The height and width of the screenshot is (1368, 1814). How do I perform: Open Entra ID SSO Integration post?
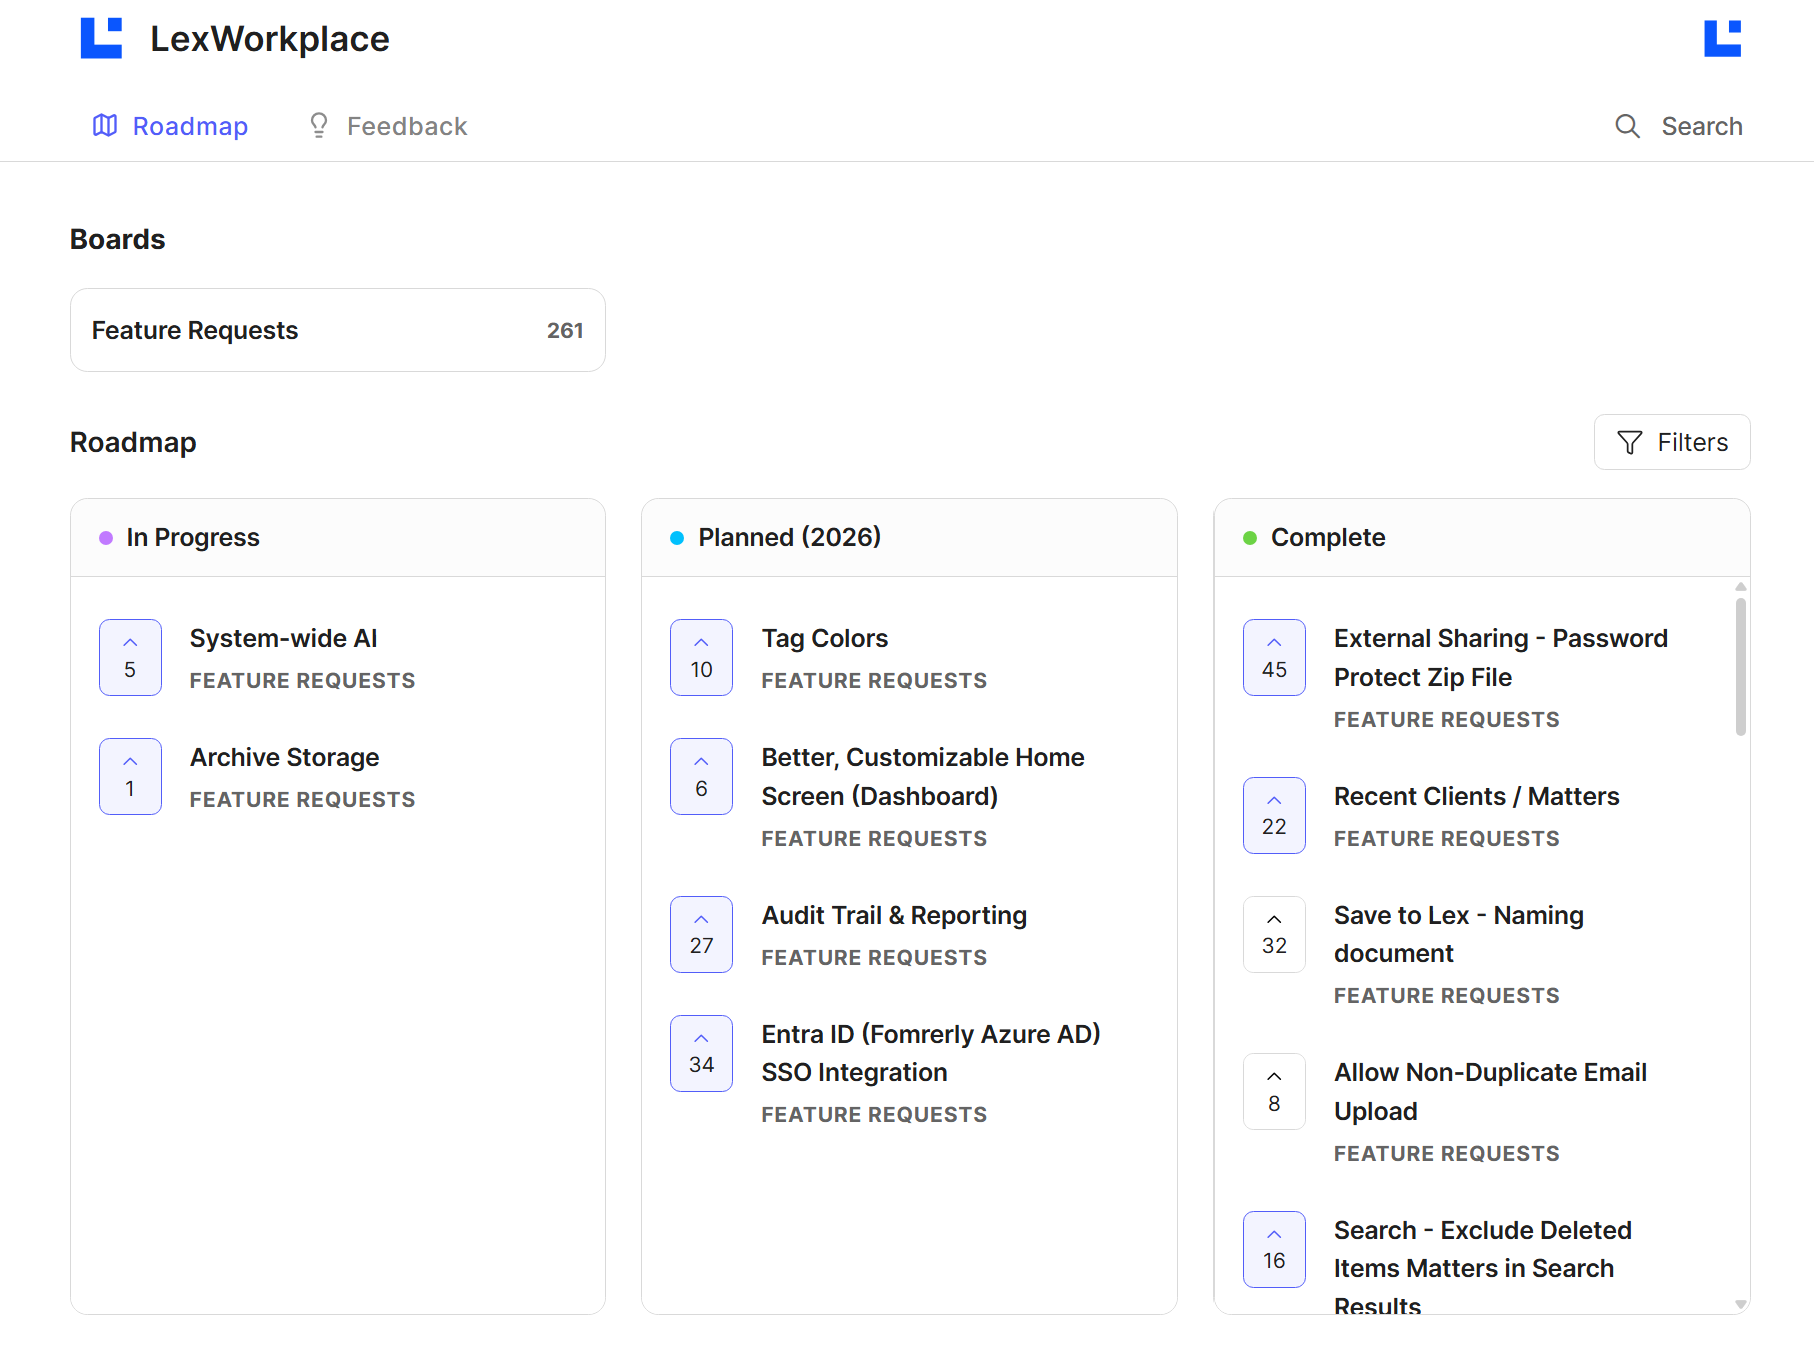(x=931, y=1053)
